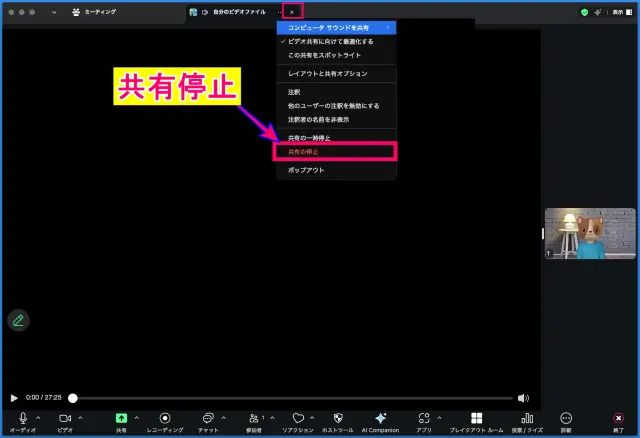Click the Video camera icon
This screenshot has height=438, width=640.
(65, 417)
